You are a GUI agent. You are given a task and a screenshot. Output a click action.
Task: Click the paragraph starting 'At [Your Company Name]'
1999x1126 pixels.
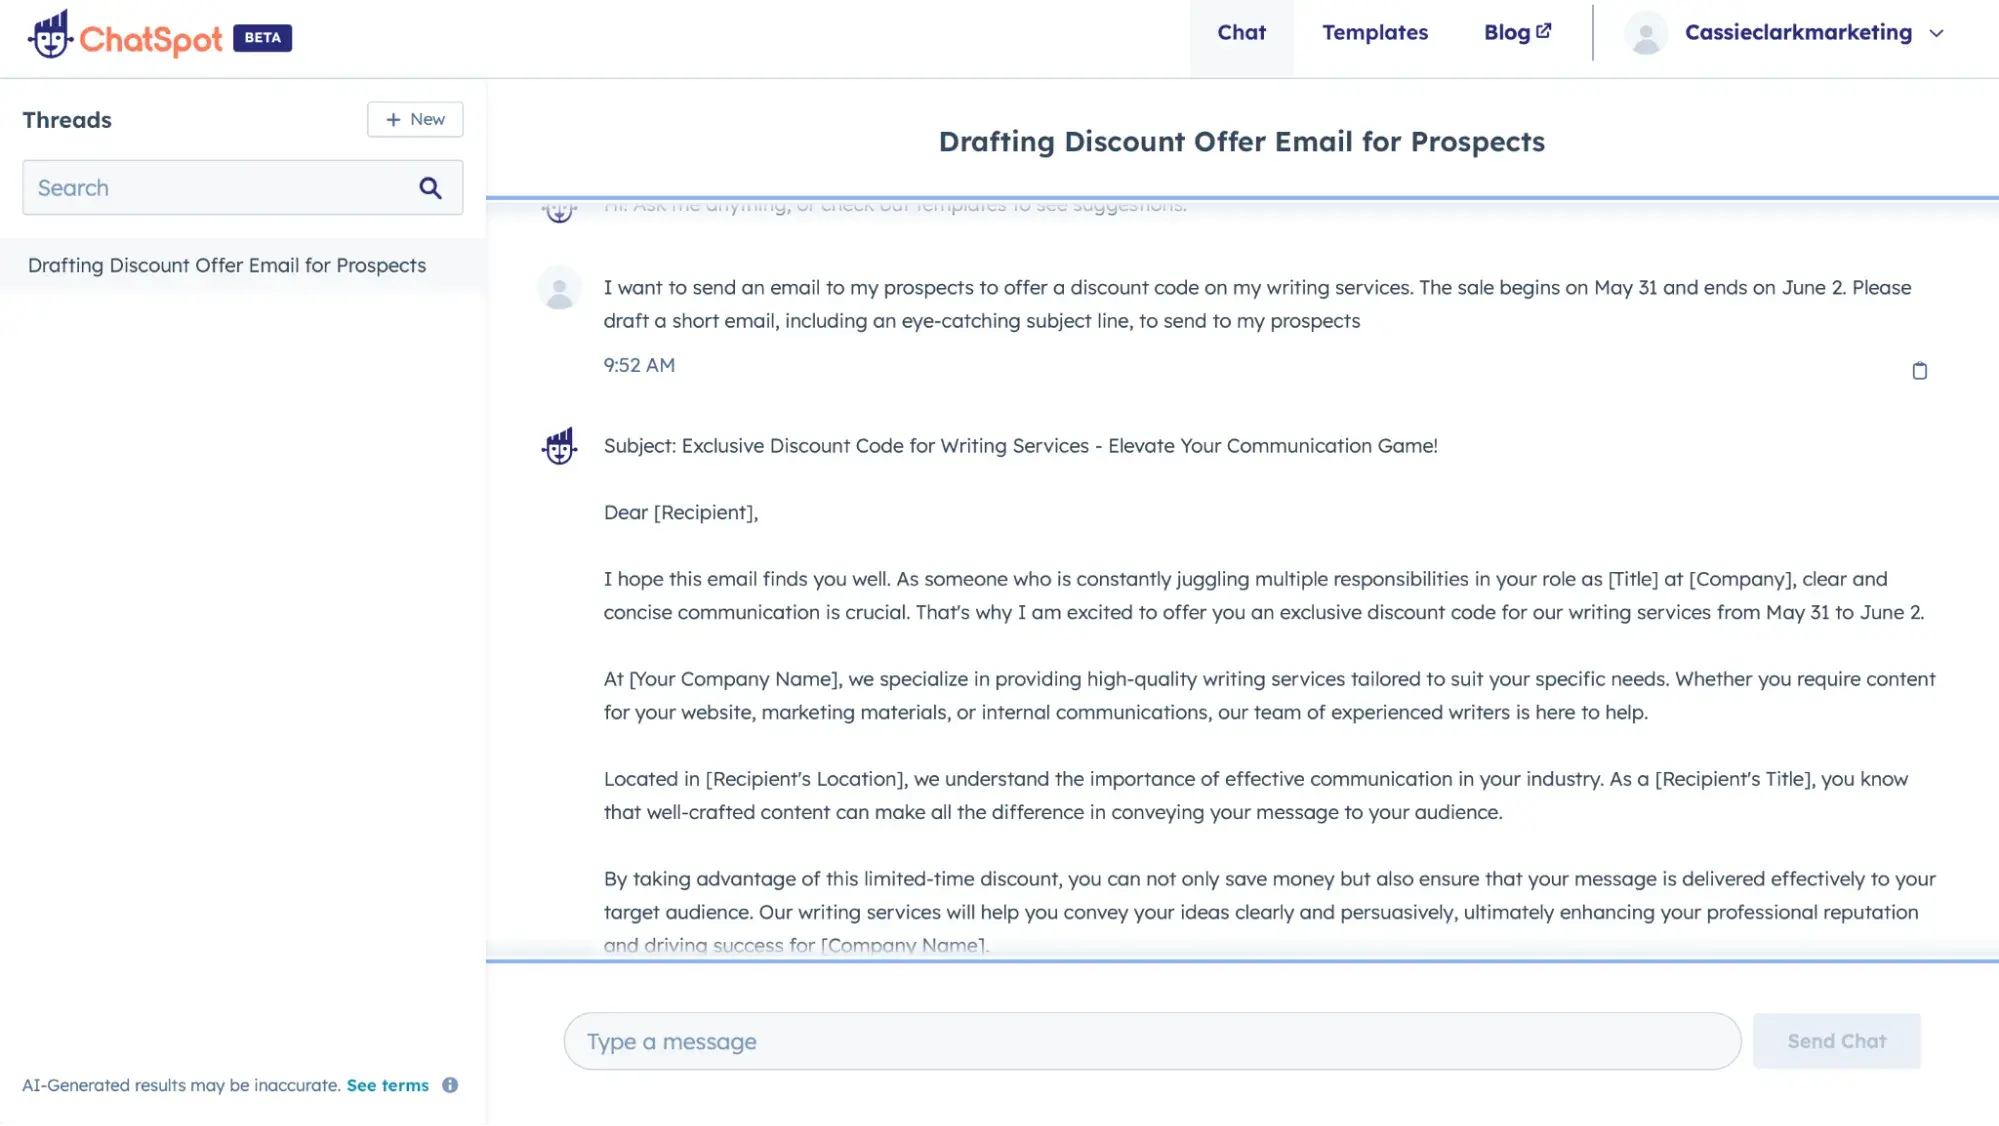click(x=1269, y=696)
